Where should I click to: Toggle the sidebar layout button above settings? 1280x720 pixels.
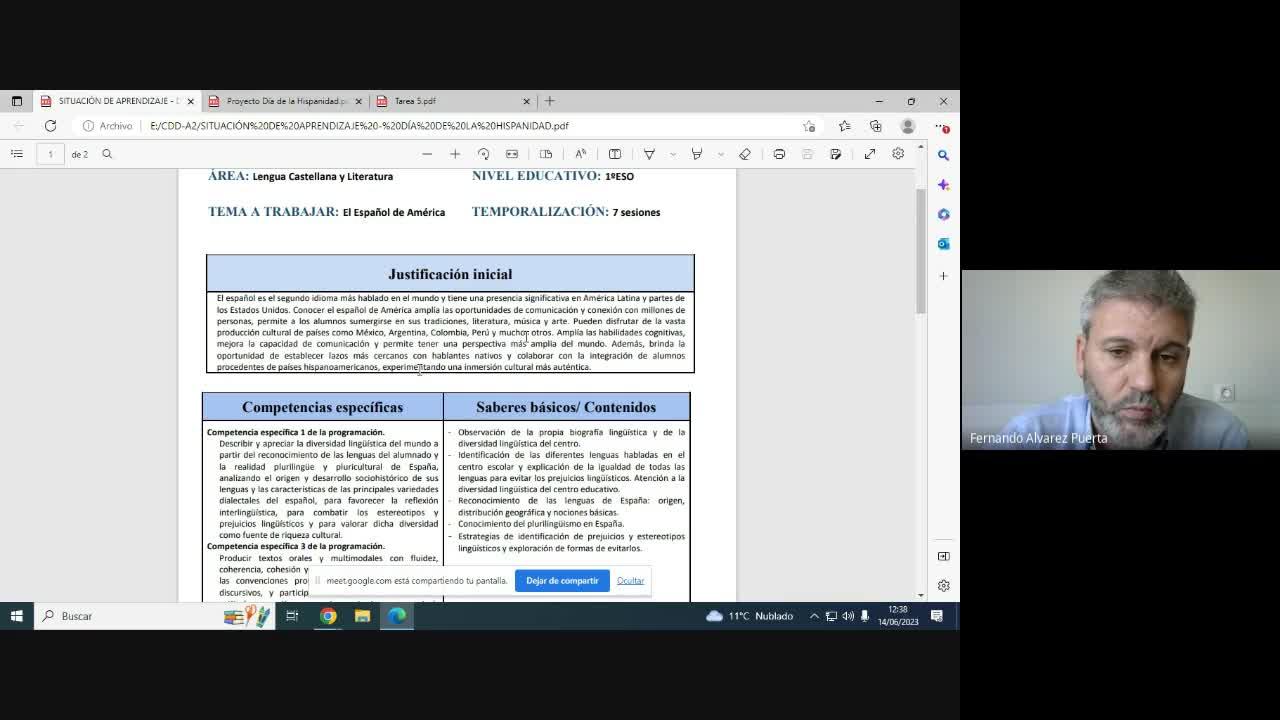(943, 556)
